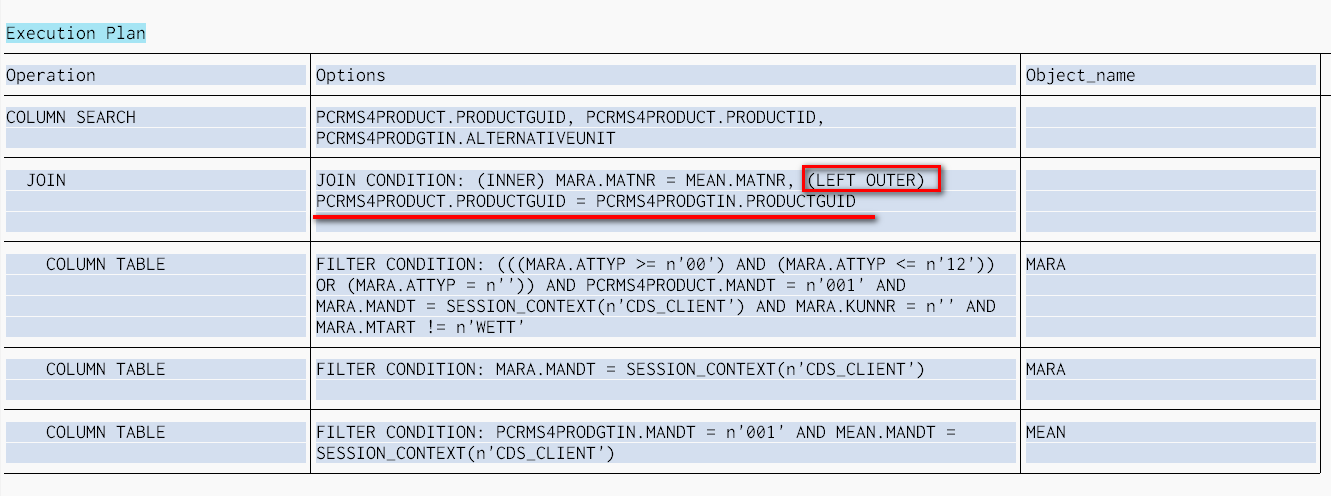Click the underlined PRODUCTGUID join condition line

[x=586, y=201]
